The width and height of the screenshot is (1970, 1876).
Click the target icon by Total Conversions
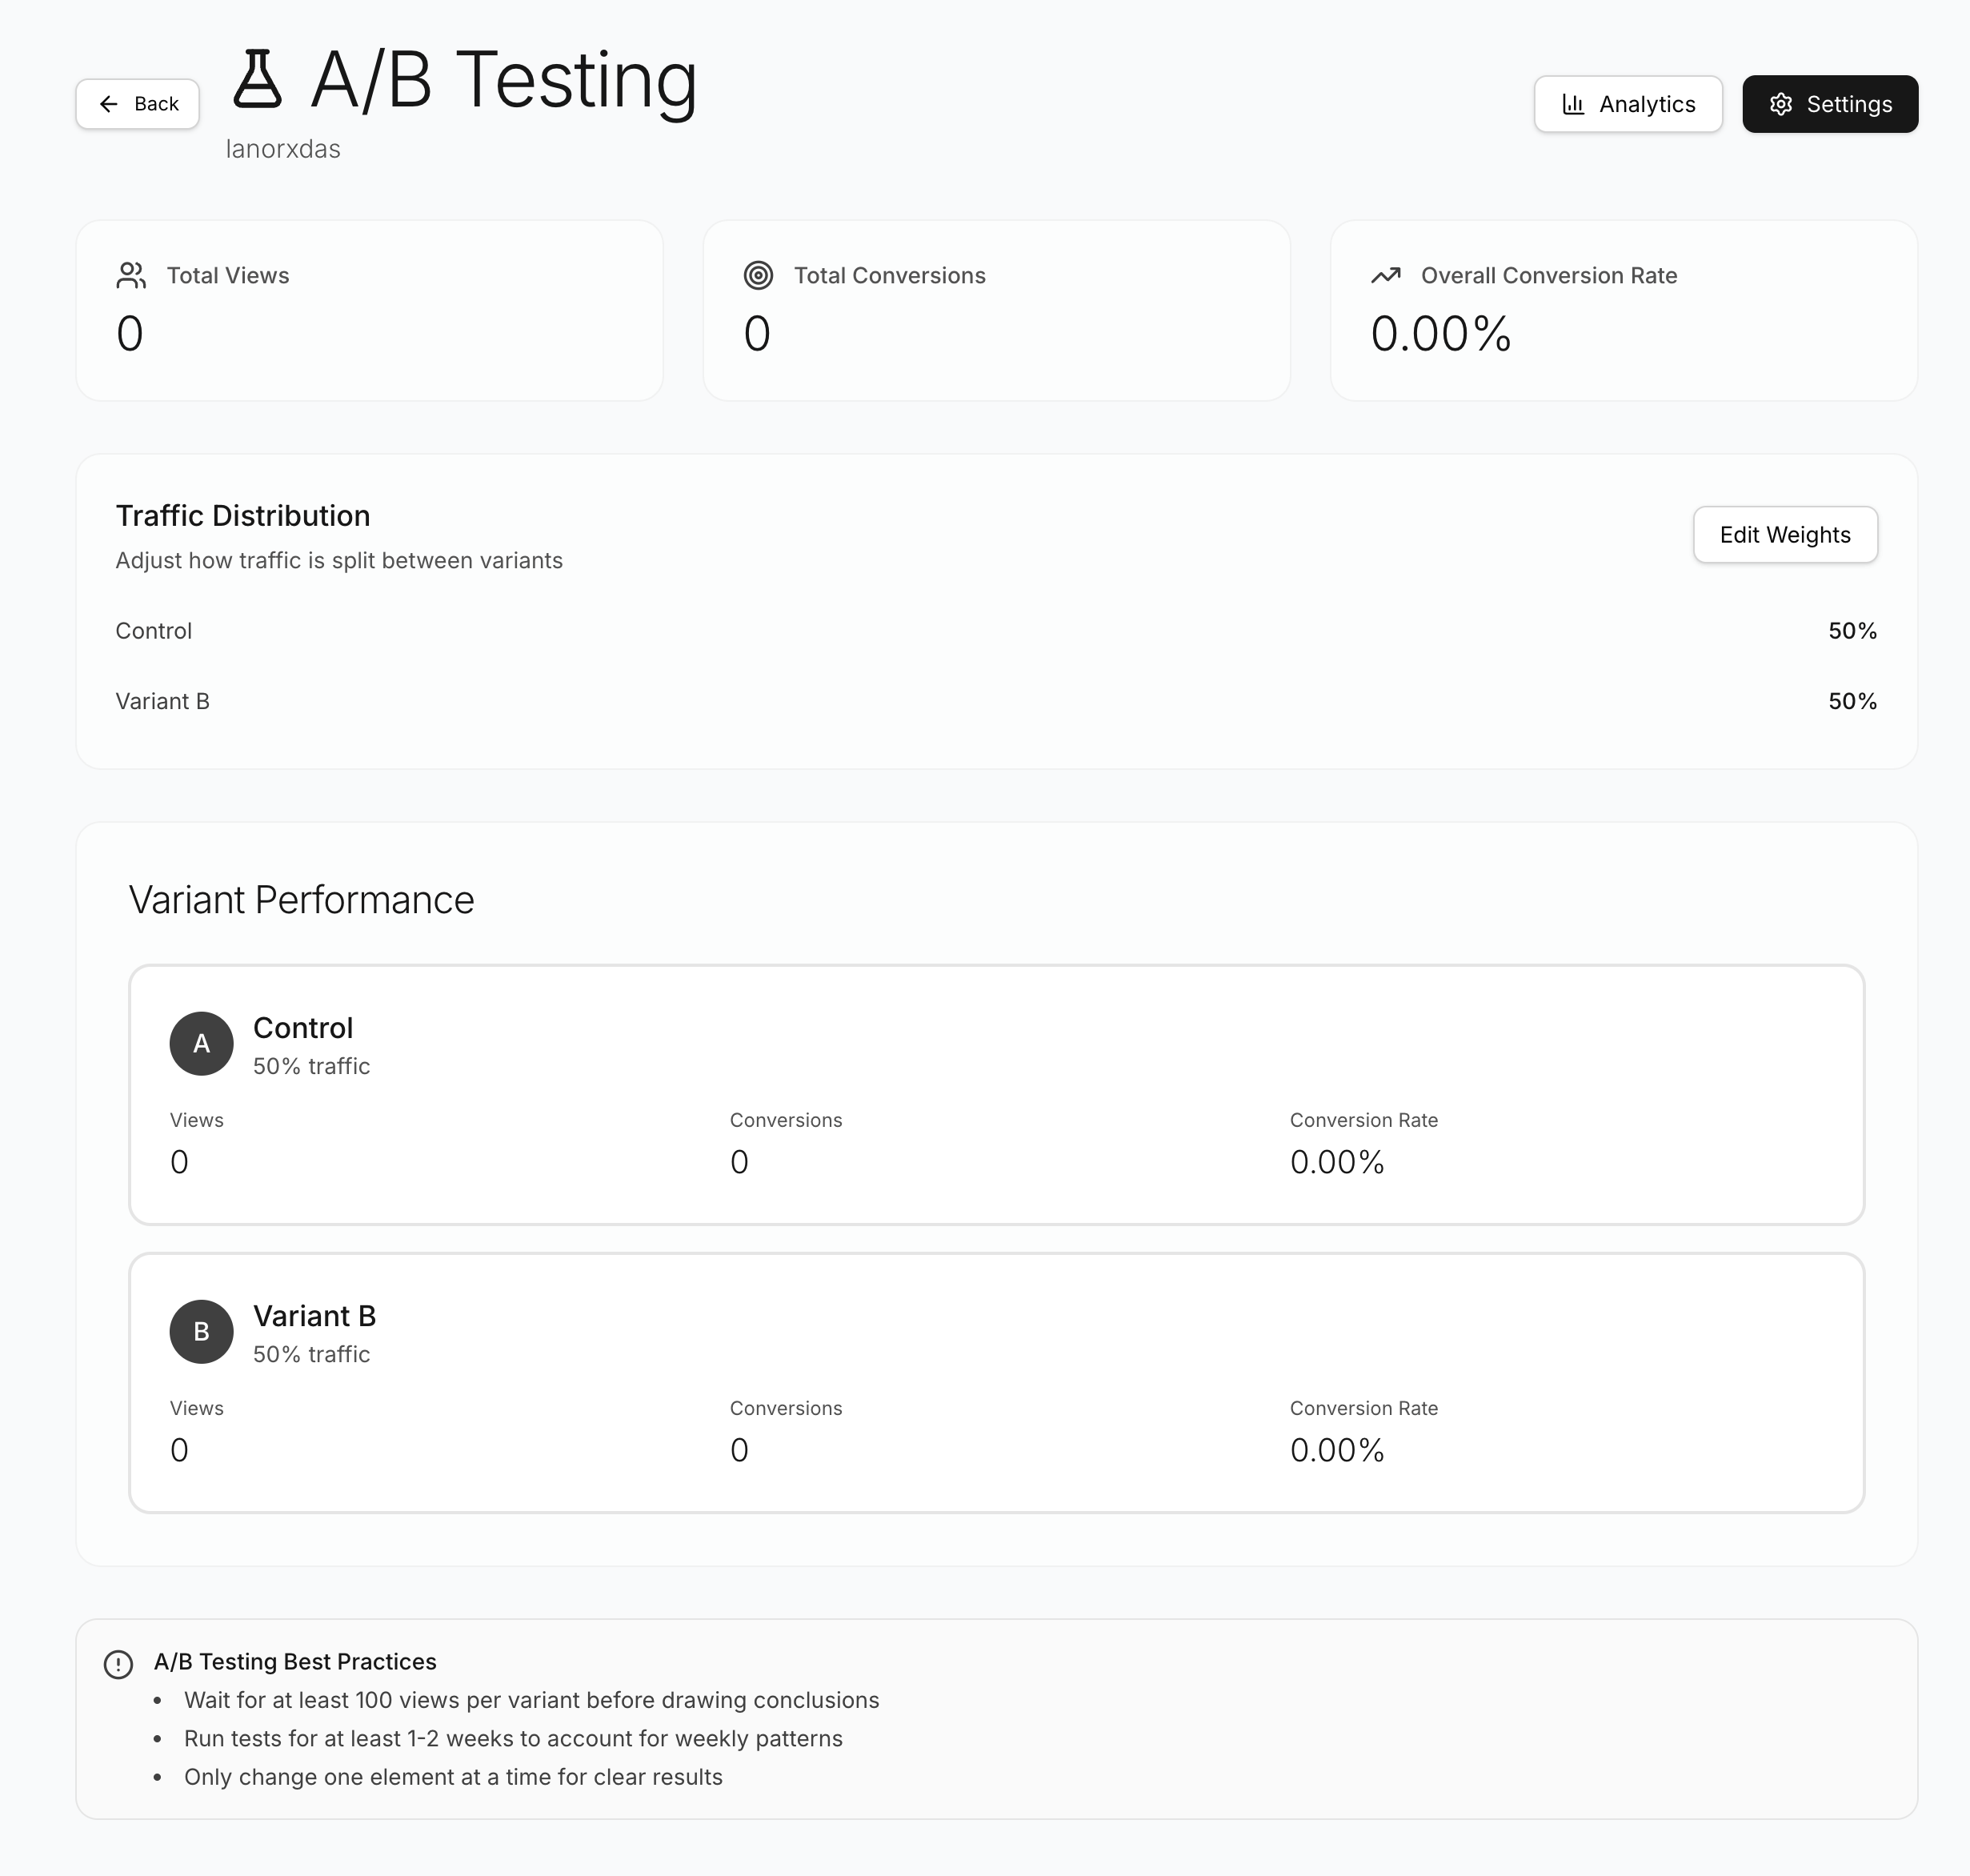click(x=759, y=276)
